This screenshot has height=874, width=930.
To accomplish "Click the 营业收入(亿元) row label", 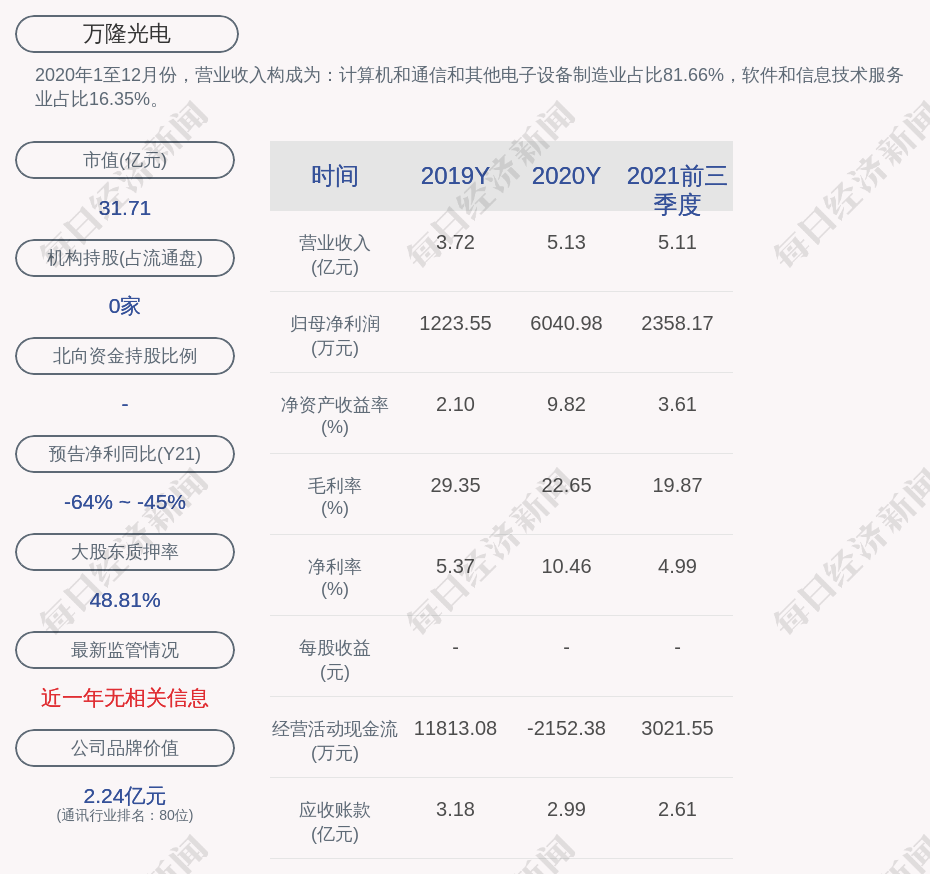I will [x=335, y=255].
